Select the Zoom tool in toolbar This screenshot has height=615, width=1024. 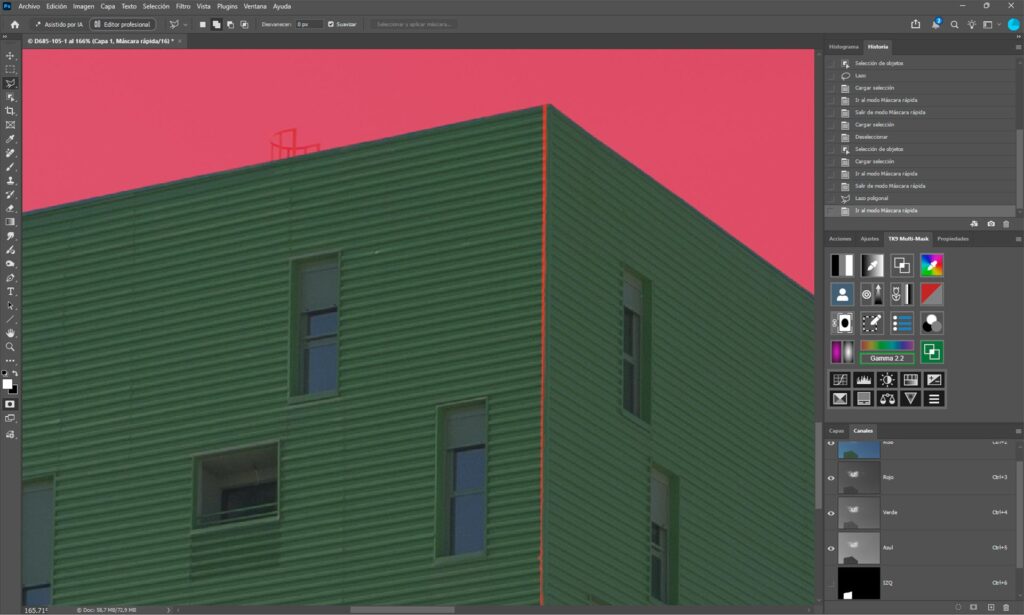(x=10, y=347)
